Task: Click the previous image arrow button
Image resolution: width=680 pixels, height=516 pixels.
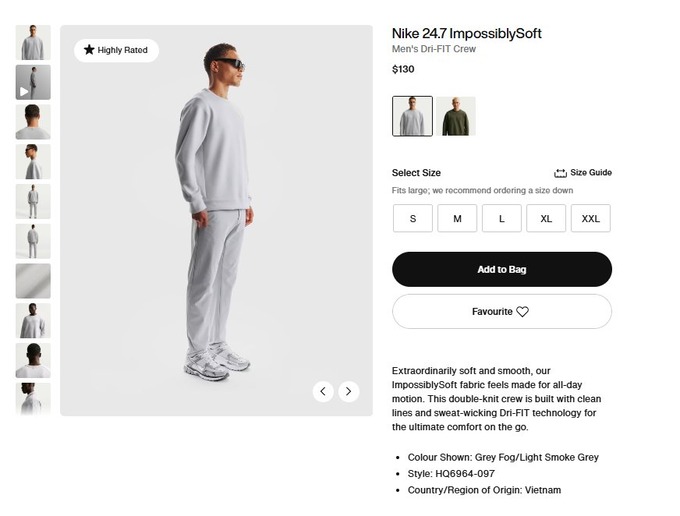Action: click(x=323, y=392)
